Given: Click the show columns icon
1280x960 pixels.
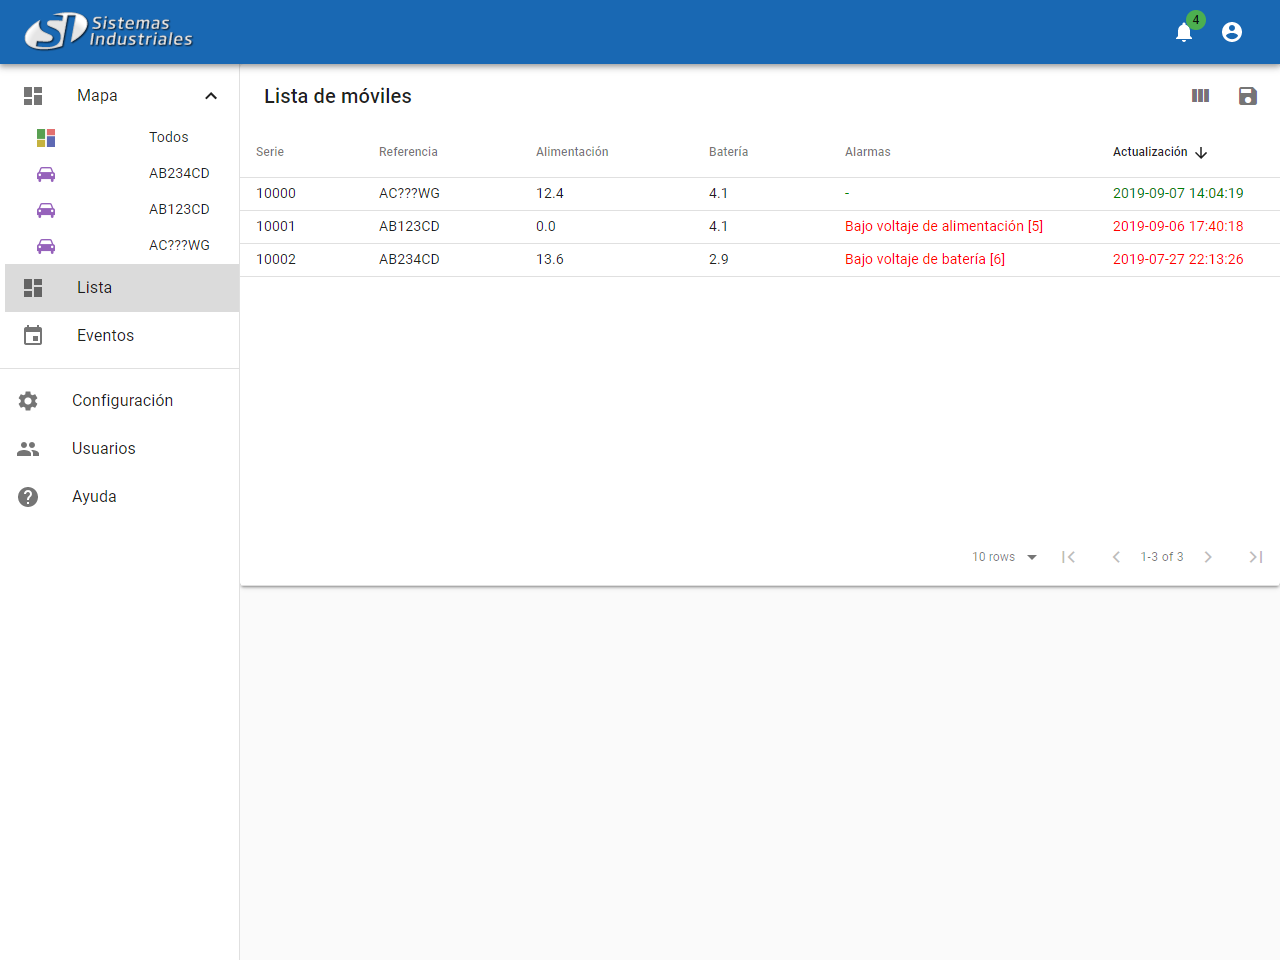Looking at the screenshot, I should pyautogui.click(x=1201, y=96).
